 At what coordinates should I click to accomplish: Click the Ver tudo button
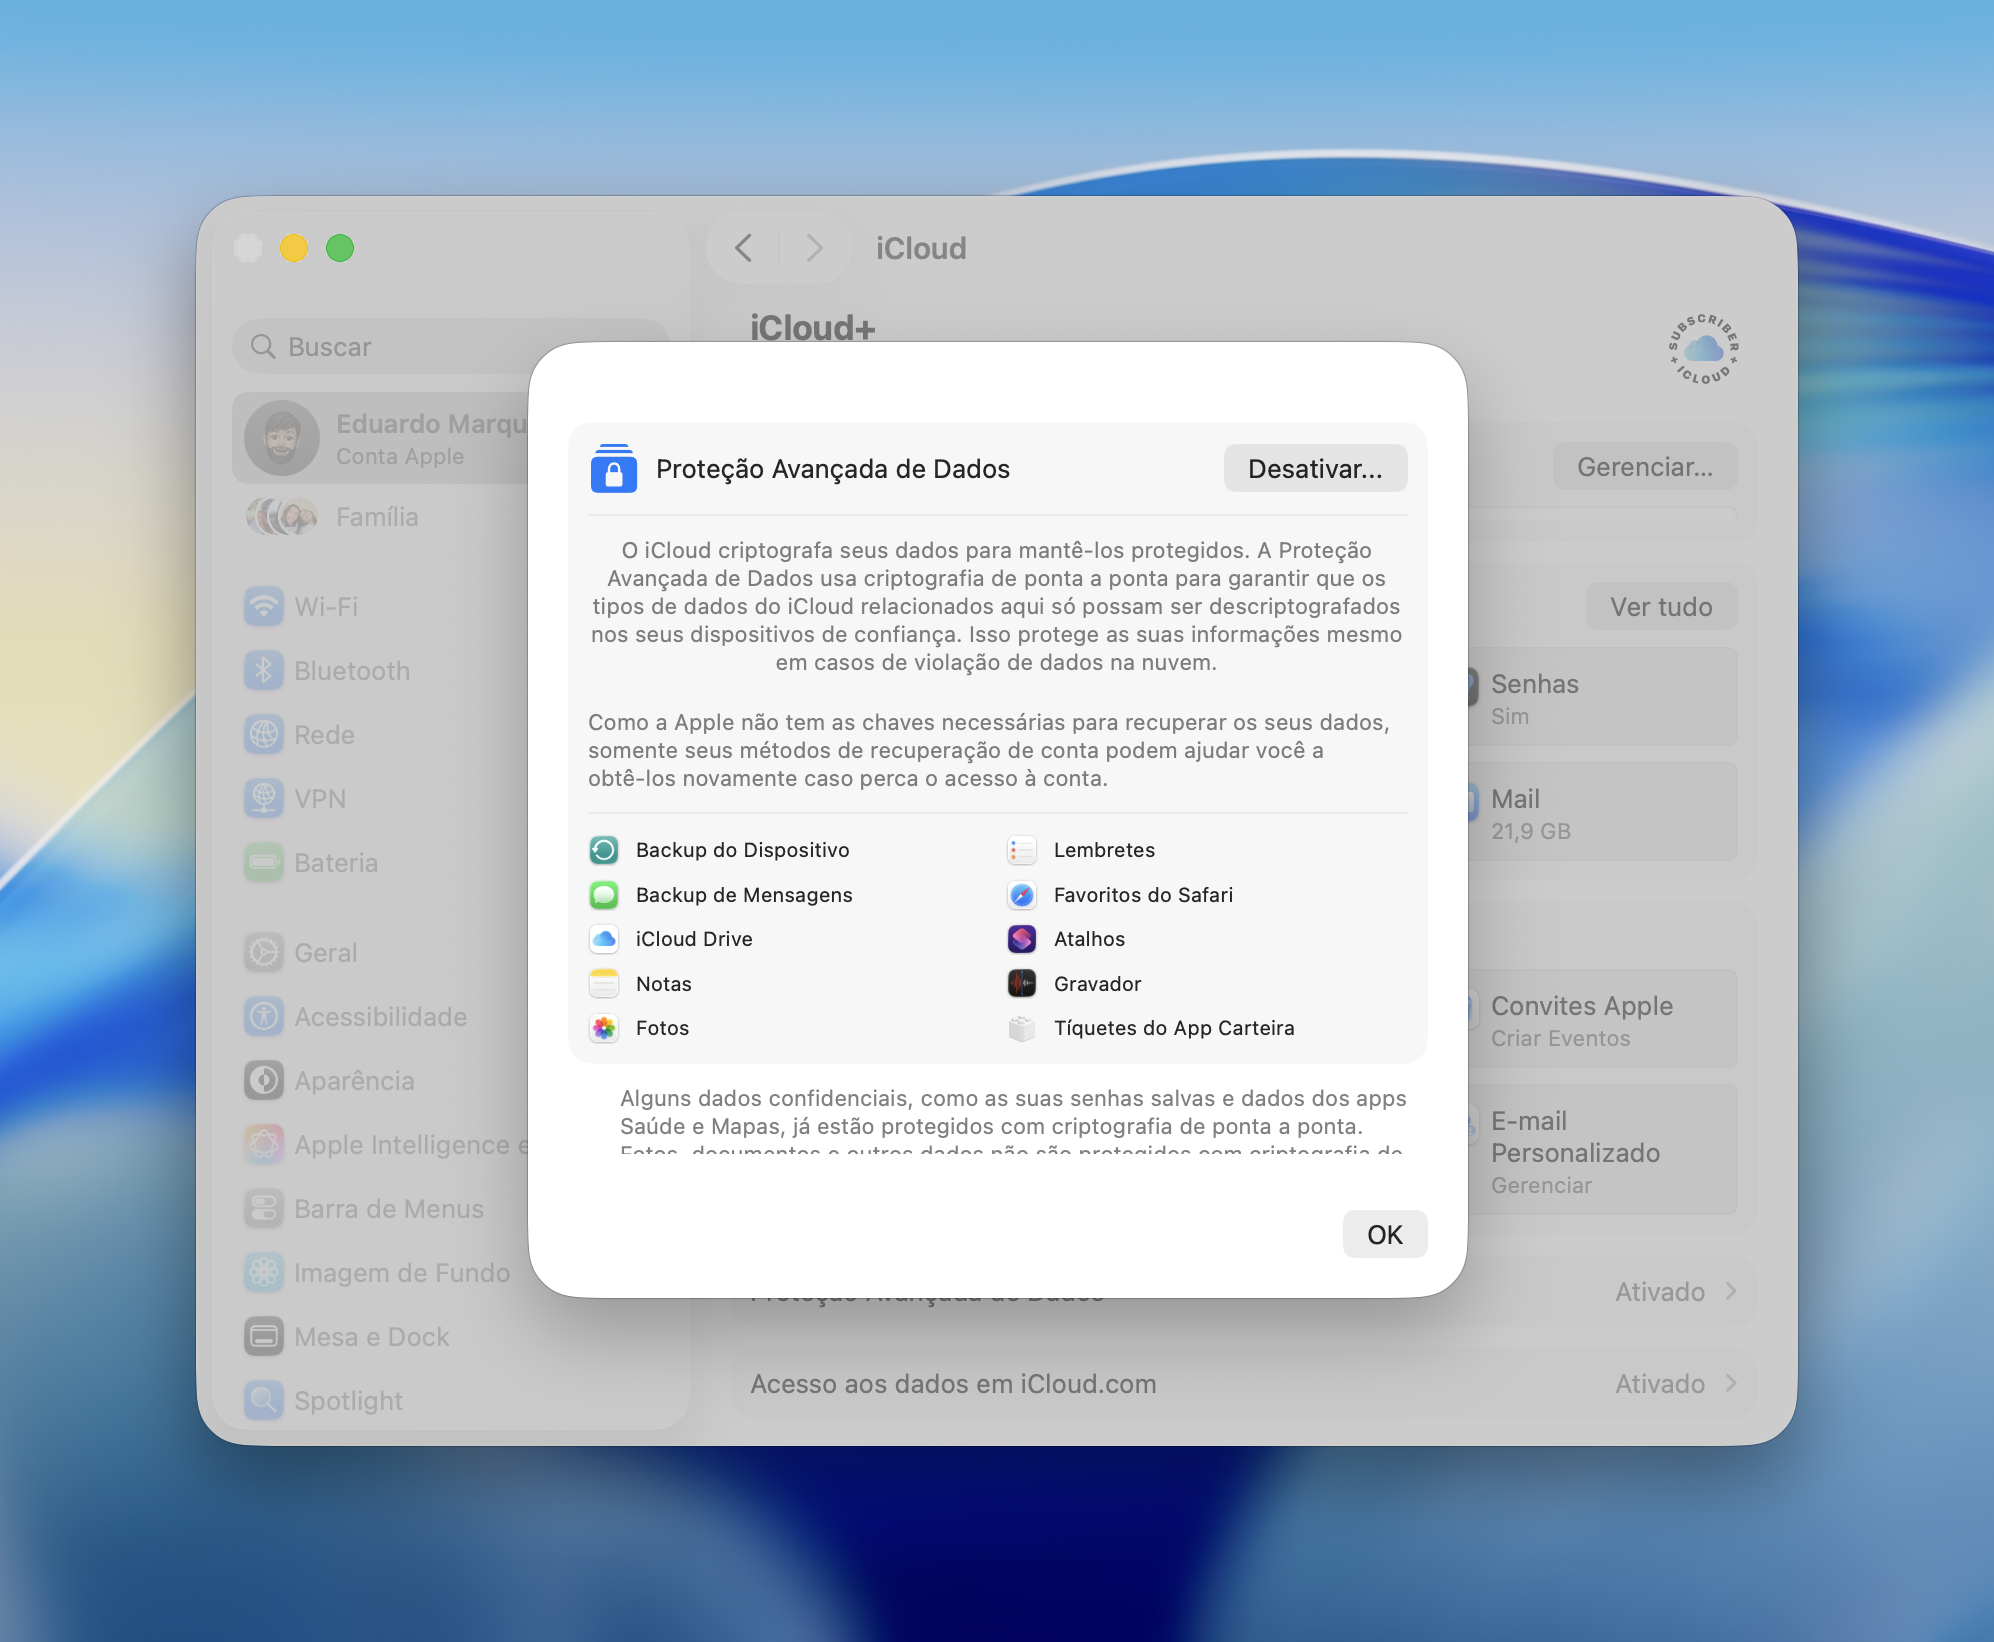click(1661, 607)
